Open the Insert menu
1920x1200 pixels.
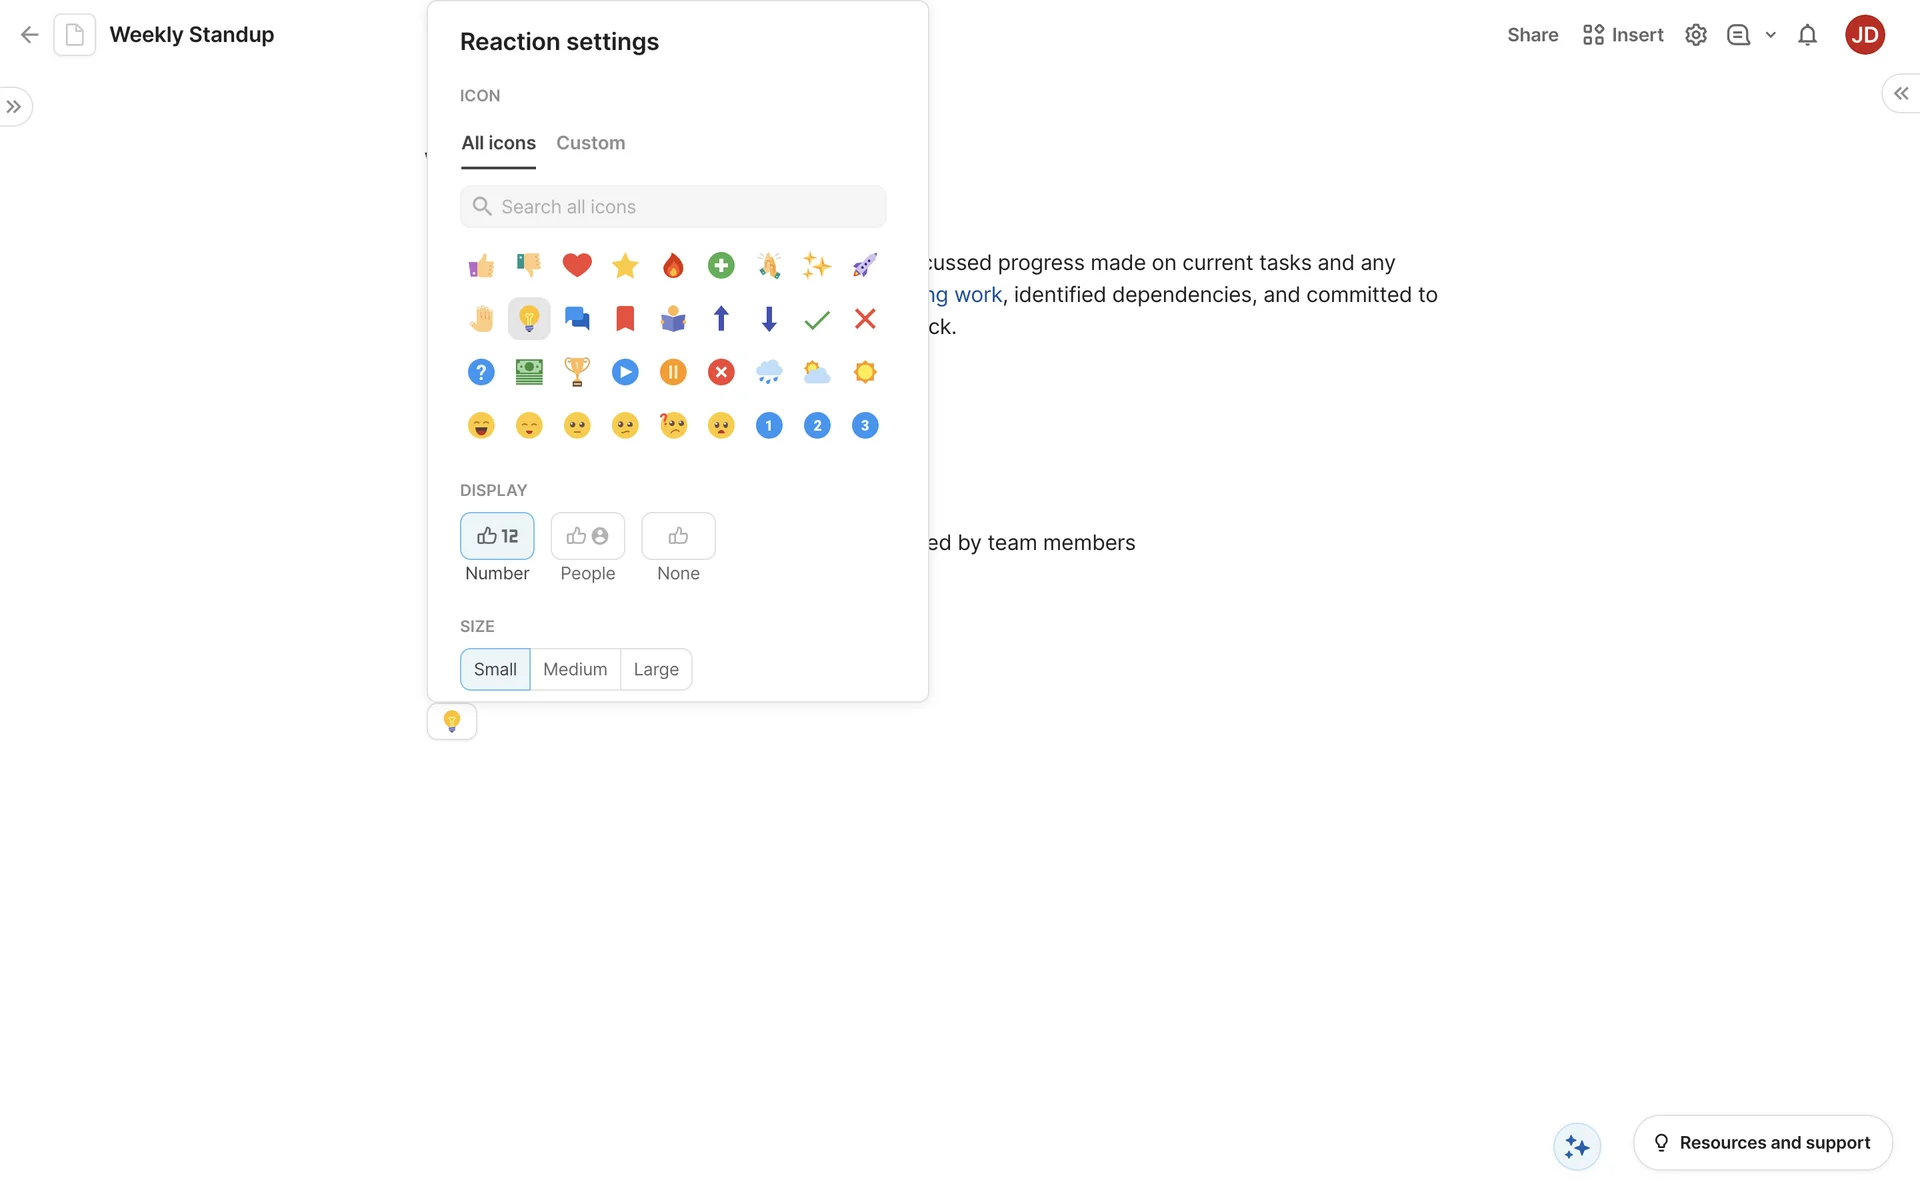point(1623,35)
